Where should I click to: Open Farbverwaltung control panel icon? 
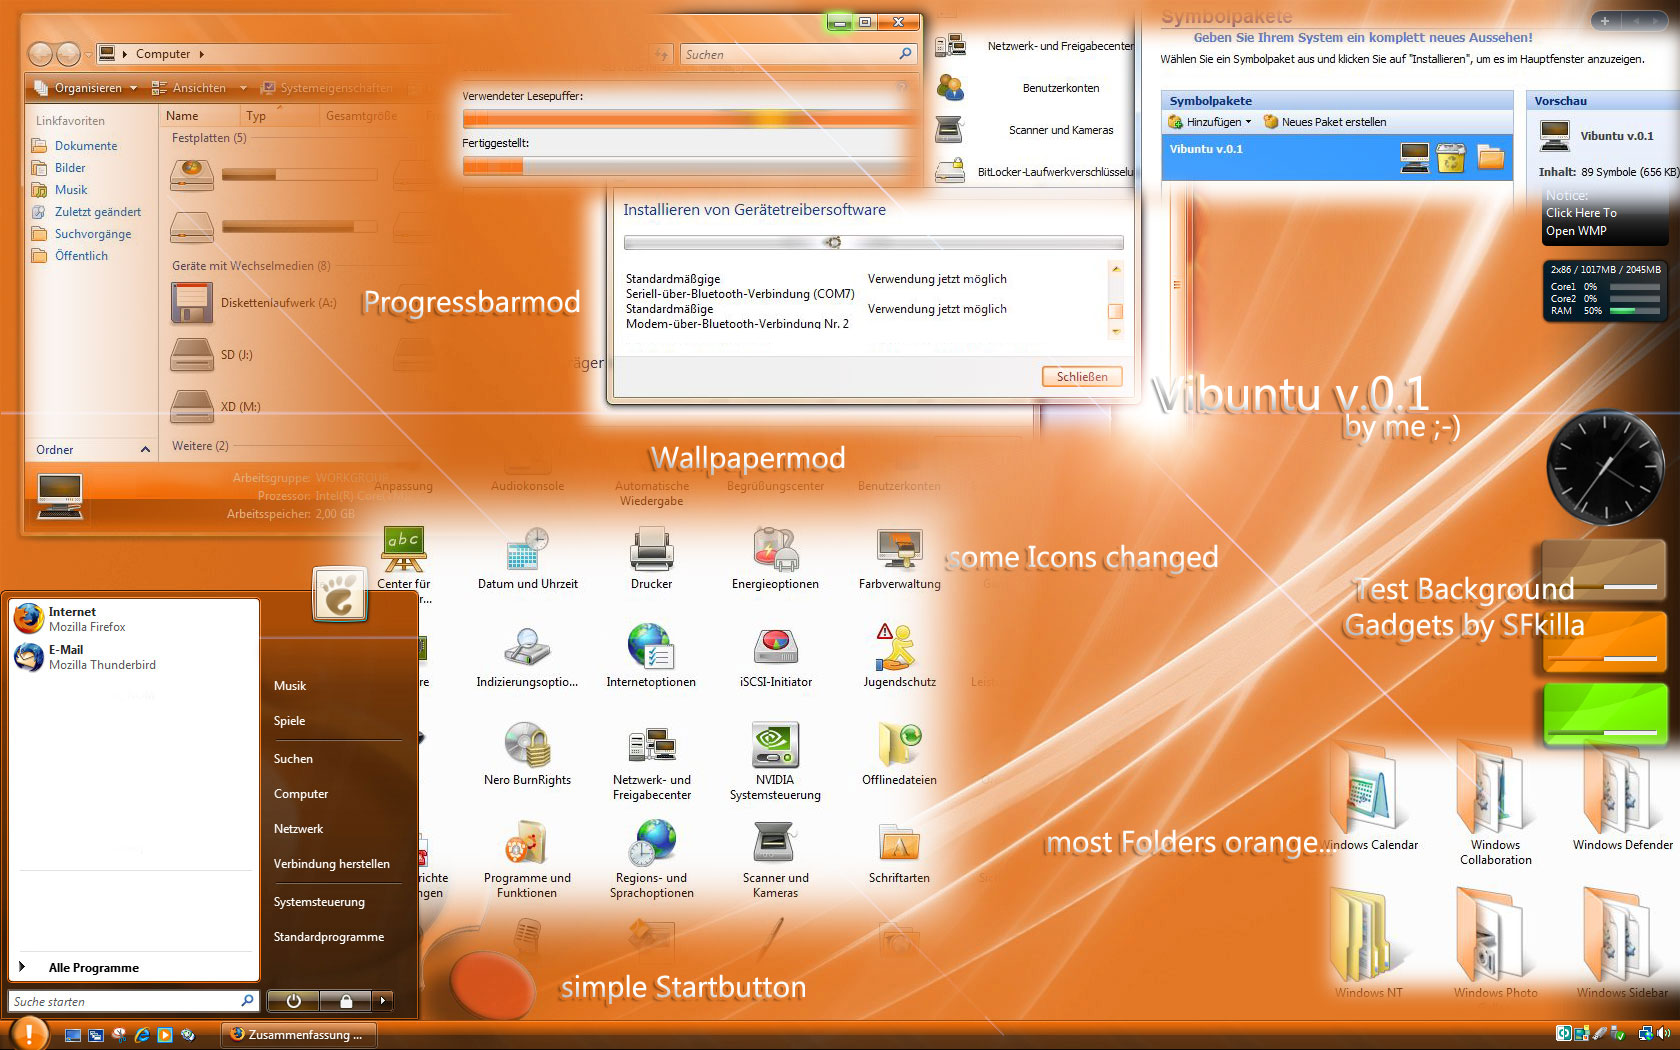click(899, 558)
